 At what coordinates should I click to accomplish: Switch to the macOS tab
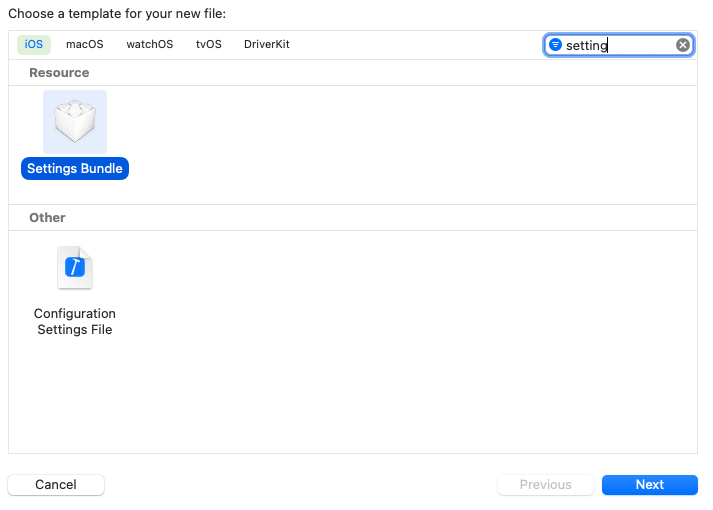85,45
